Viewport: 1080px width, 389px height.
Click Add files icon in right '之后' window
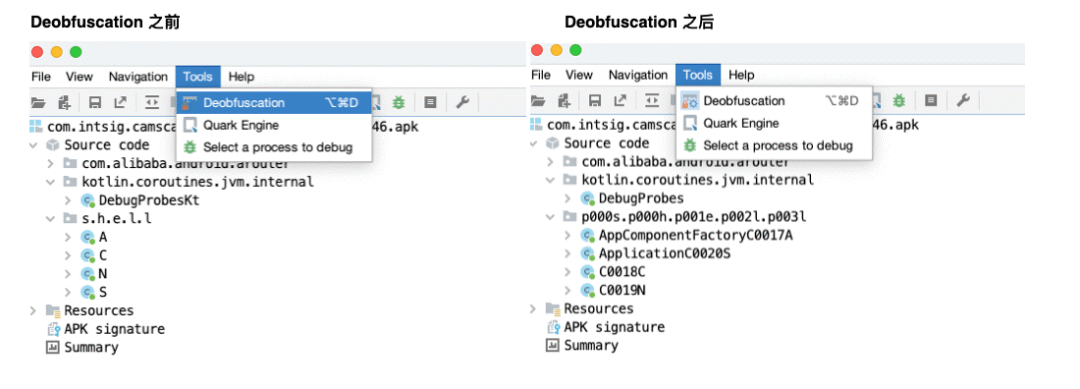[565, 101]
